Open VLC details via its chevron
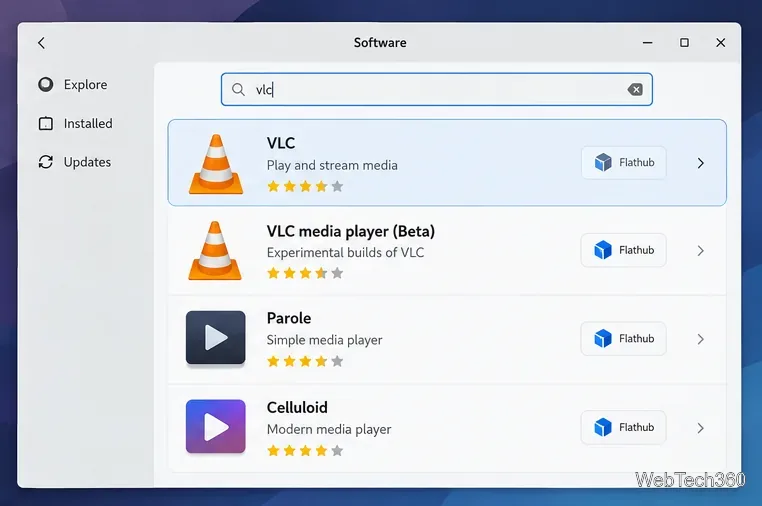Screen dimensions: 762x506 point(700,163)
